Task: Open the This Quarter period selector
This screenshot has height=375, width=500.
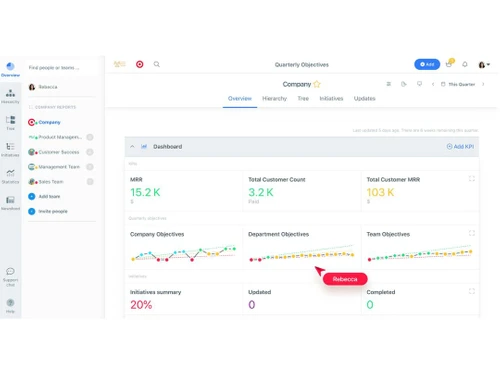Action: pos(458,84)
